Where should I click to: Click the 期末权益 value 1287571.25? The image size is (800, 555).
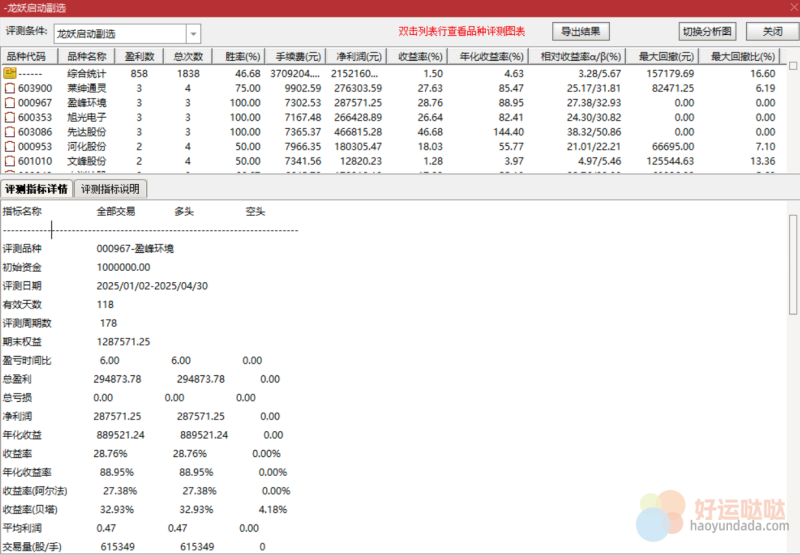(123, 342)
